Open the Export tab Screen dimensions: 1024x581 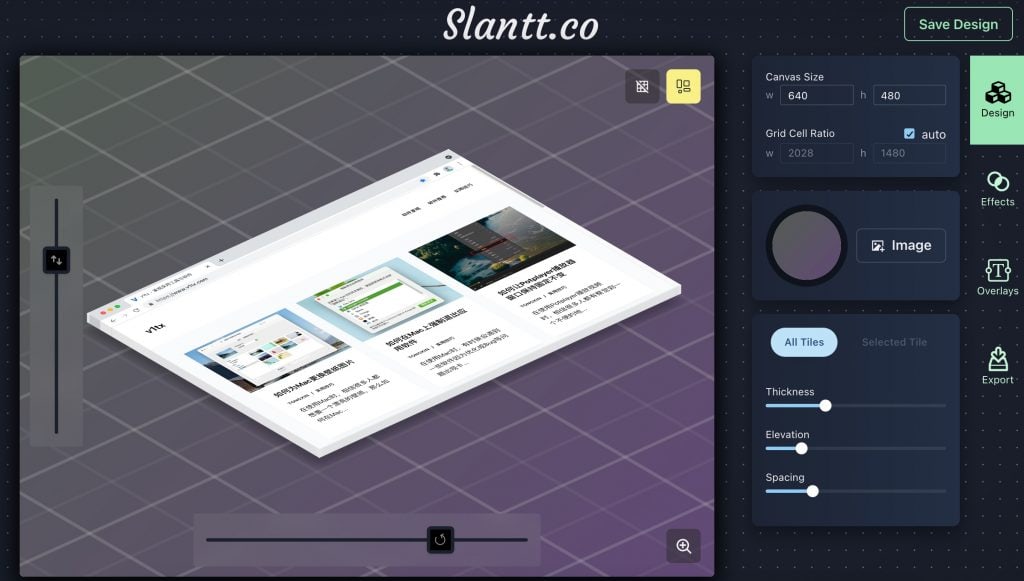997,366
